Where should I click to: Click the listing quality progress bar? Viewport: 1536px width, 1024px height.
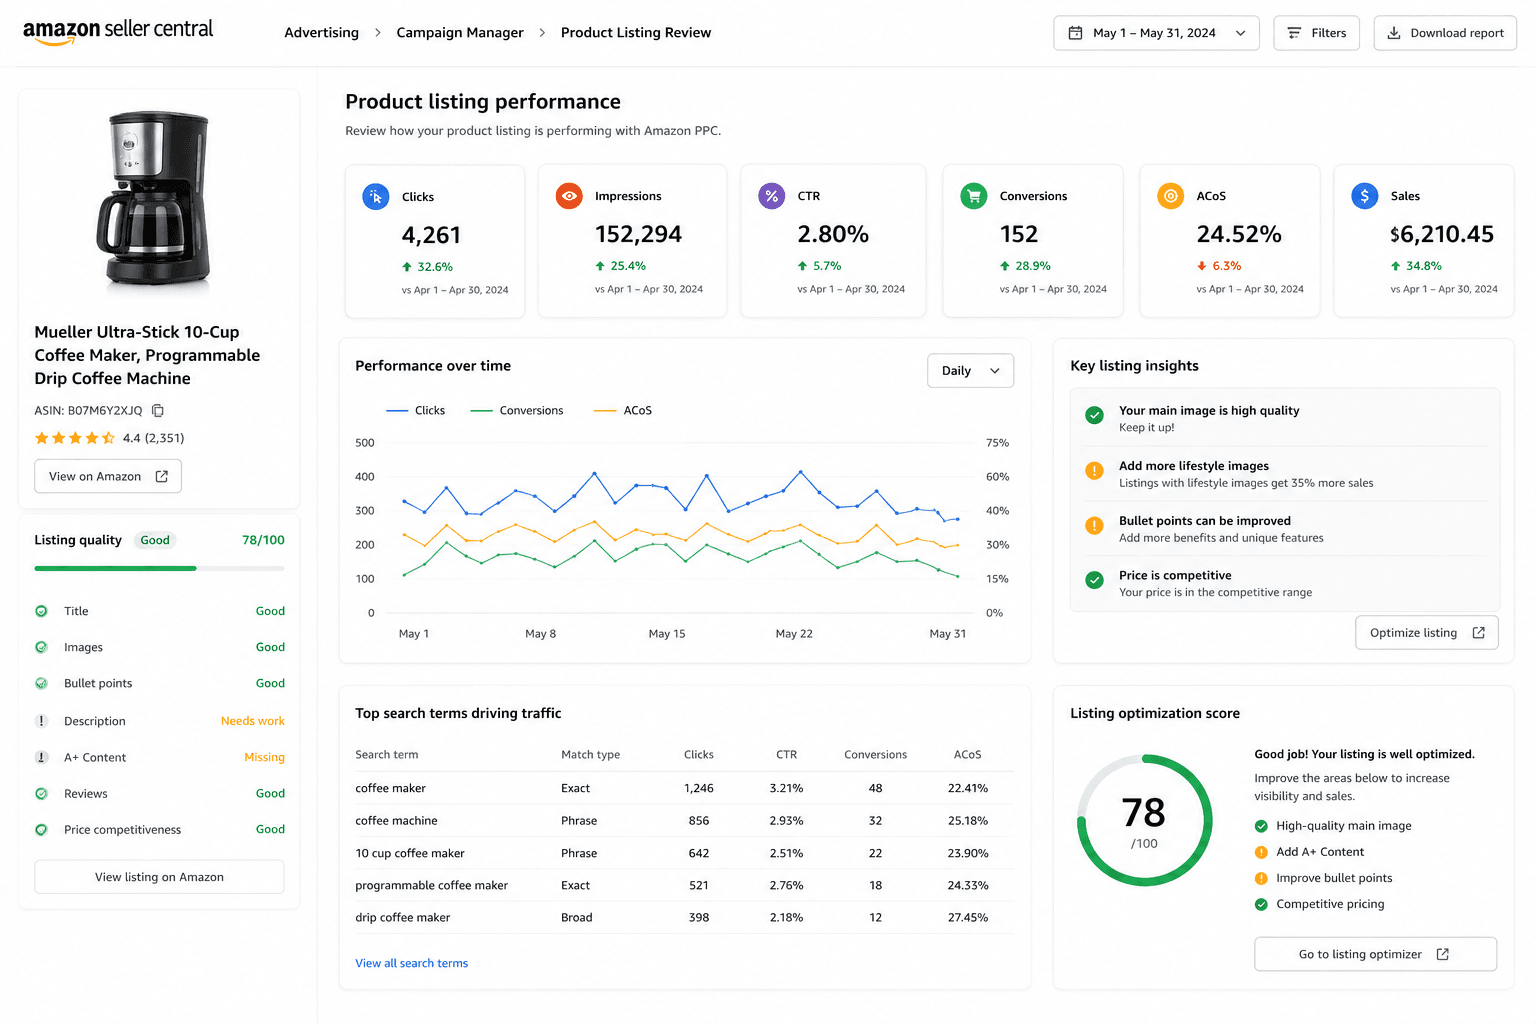click(159, 569)
